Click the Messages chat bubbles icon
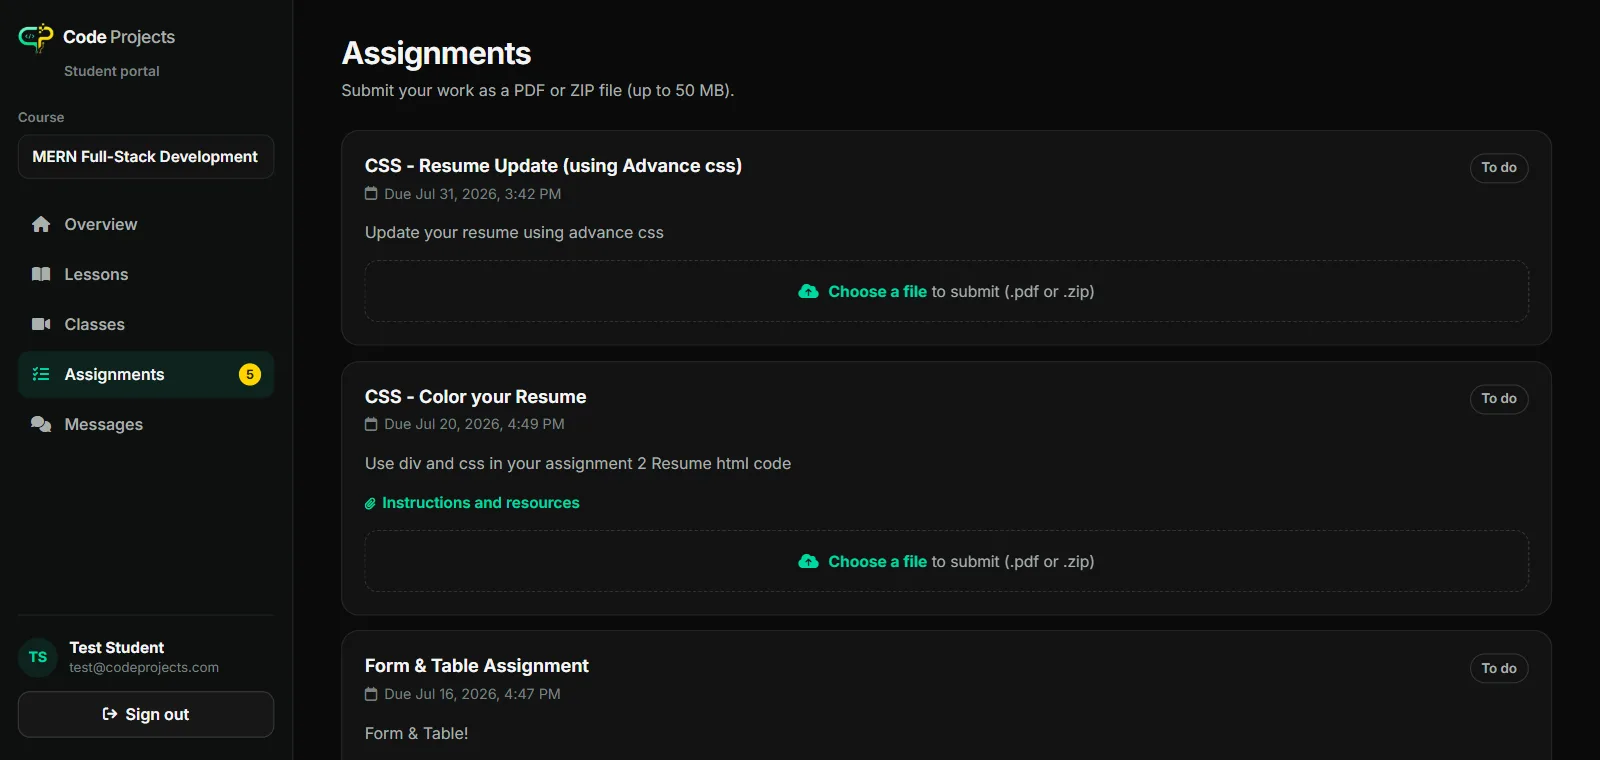 click(41, 424)
